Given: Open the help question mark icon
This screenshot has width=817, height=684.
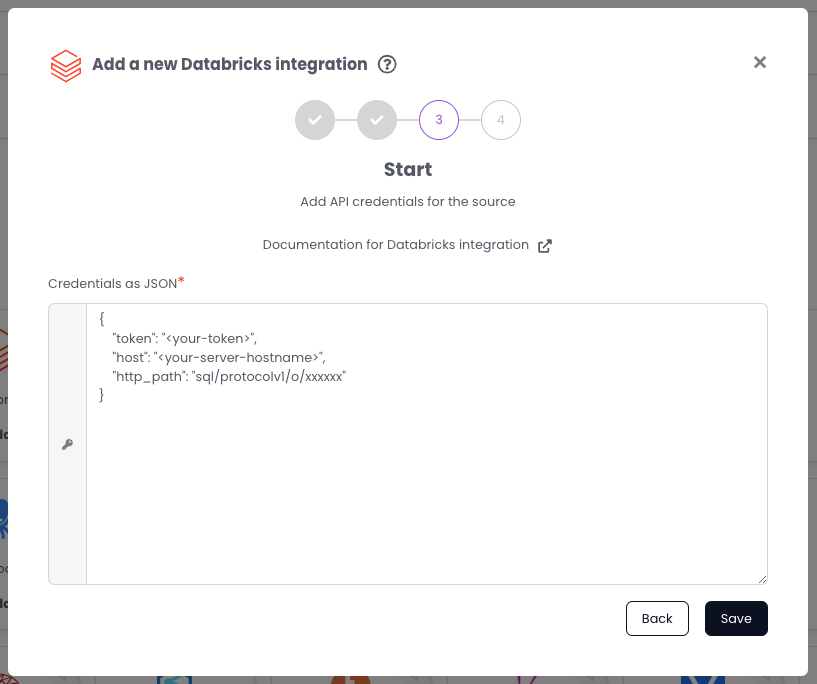Looking at the screenshot, I should pos(387,64).
